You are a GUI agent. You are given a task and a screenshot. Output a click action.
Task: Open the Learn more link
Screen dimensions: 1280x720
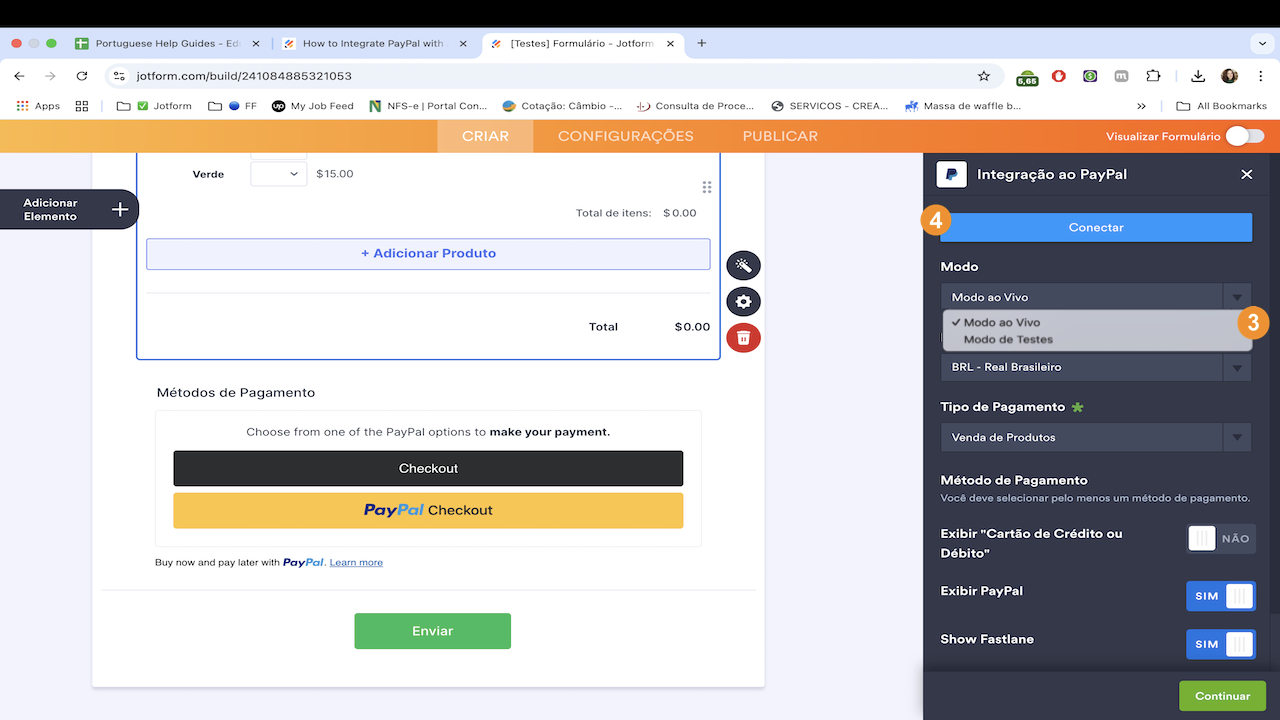(356, 563)
